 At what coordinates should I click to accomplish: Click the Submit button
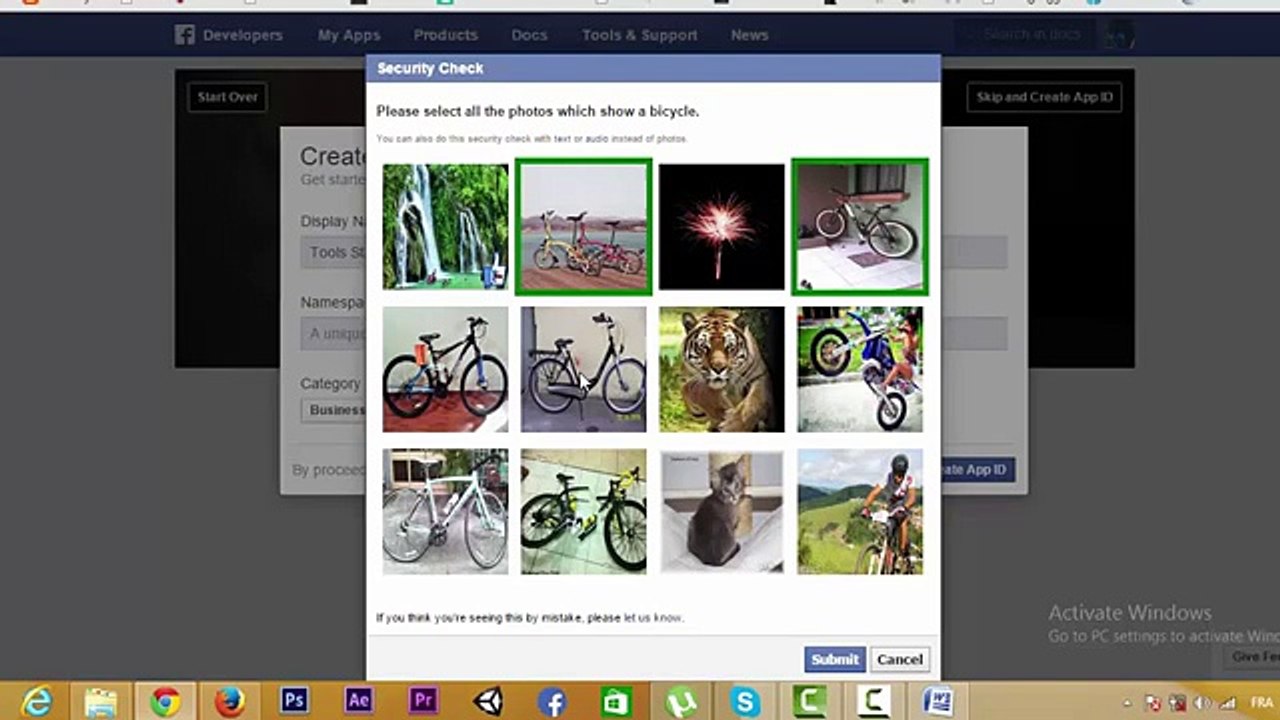(x=835, y=659)
